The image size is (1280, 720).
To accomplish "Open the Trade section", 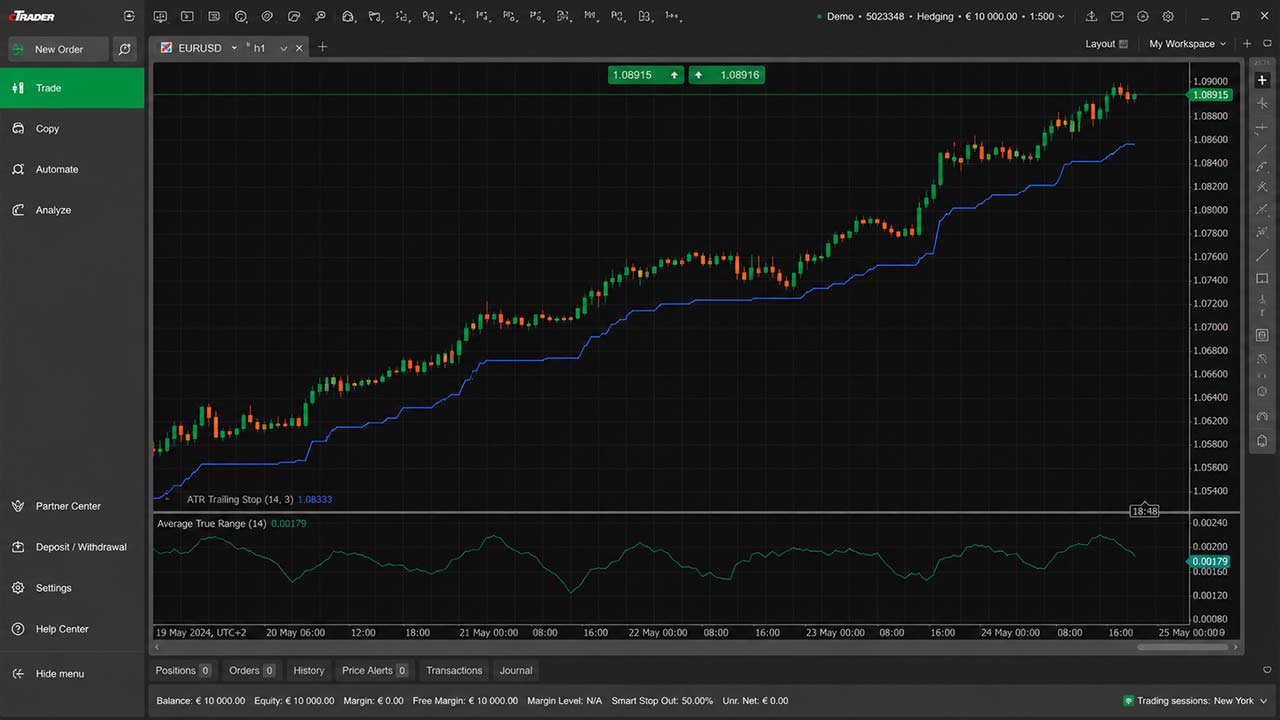I will (72, 88).
